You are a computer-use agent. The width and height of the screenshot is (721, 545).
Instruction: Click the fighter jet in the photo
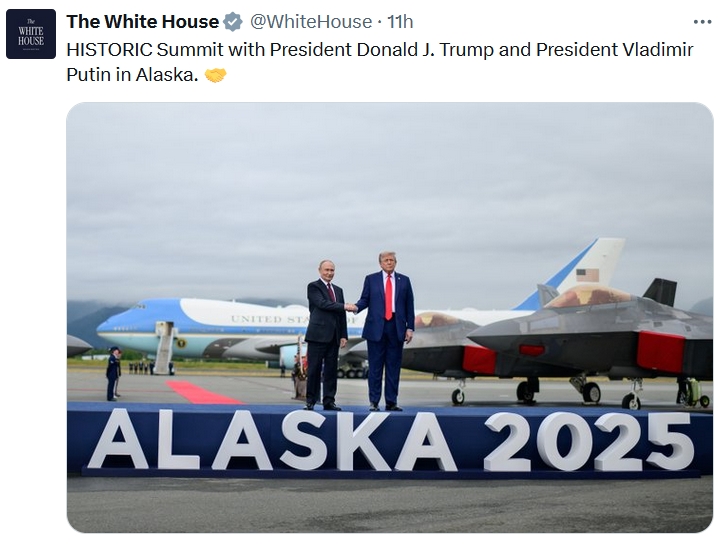point(593,345)
